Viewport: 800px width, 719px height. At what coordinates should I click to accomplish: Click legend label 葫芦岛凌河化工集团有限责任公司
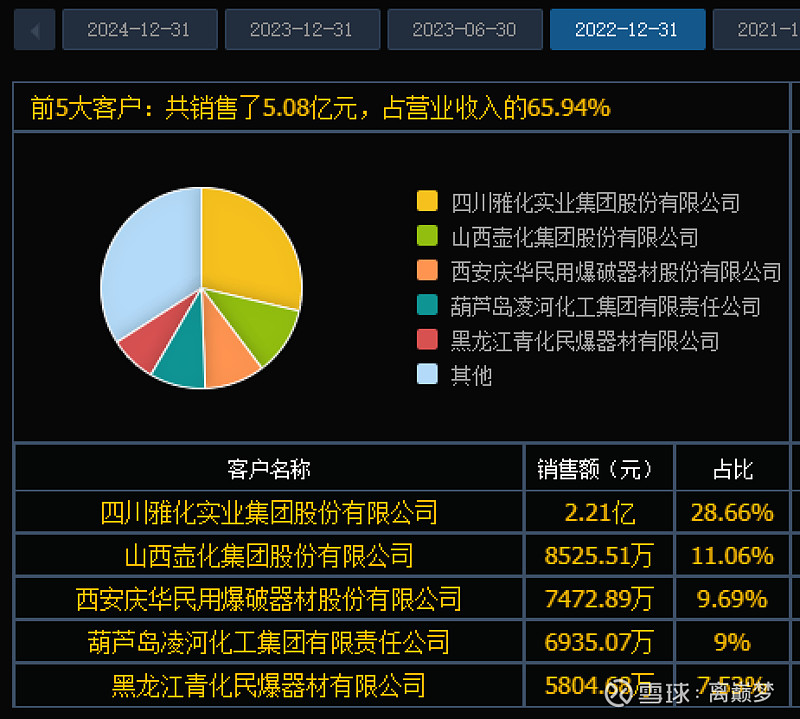click(606, 307)
